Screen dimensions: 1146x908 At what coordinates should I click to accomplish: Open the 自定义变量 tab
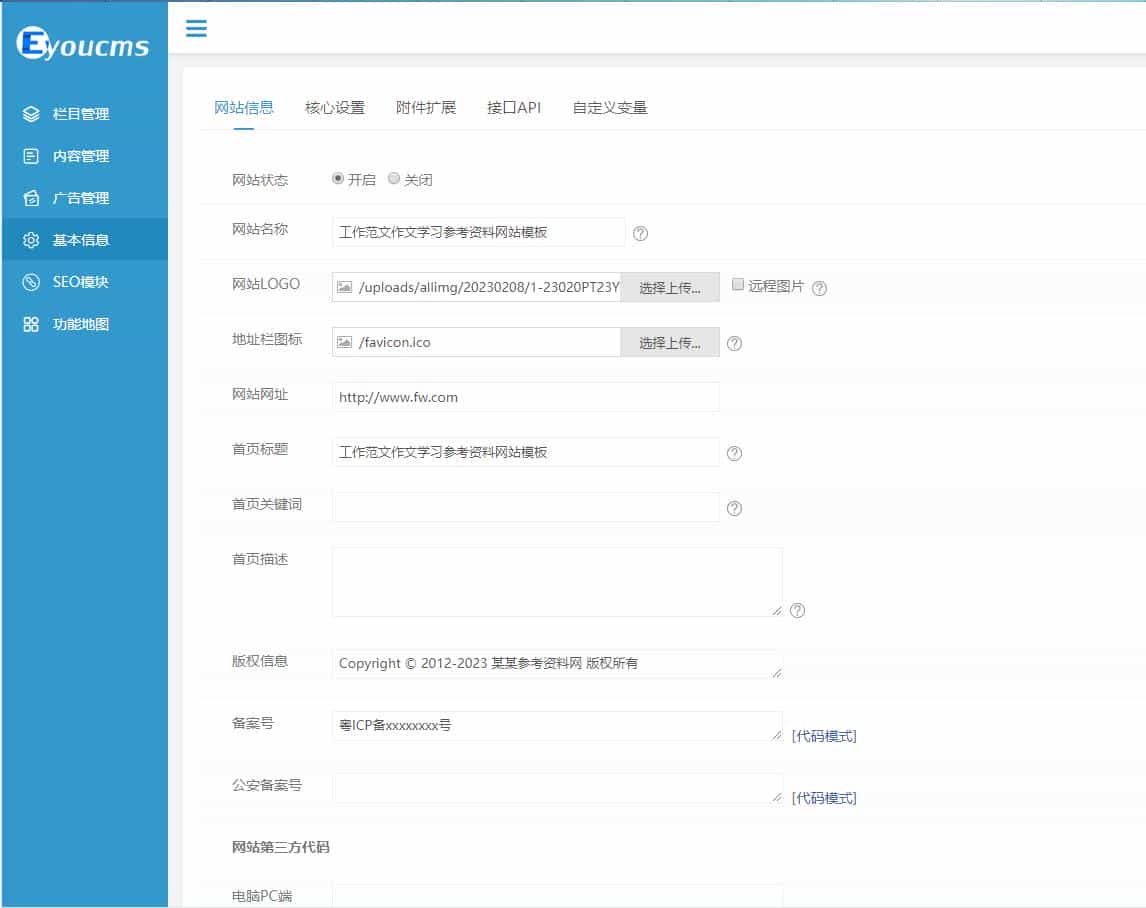610,107
